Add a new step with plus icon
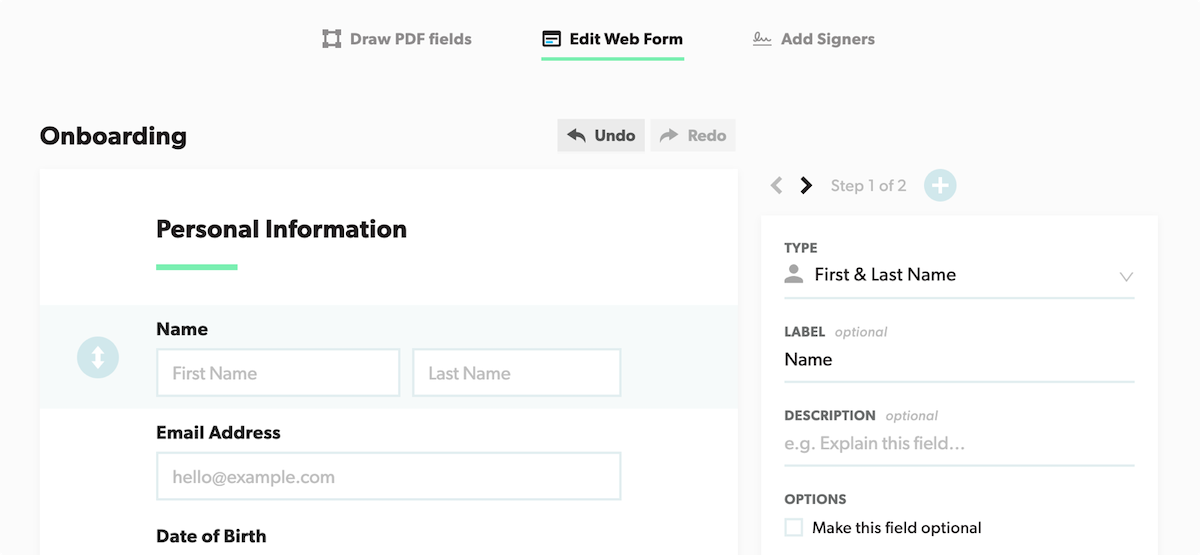 tap(940, 185)
